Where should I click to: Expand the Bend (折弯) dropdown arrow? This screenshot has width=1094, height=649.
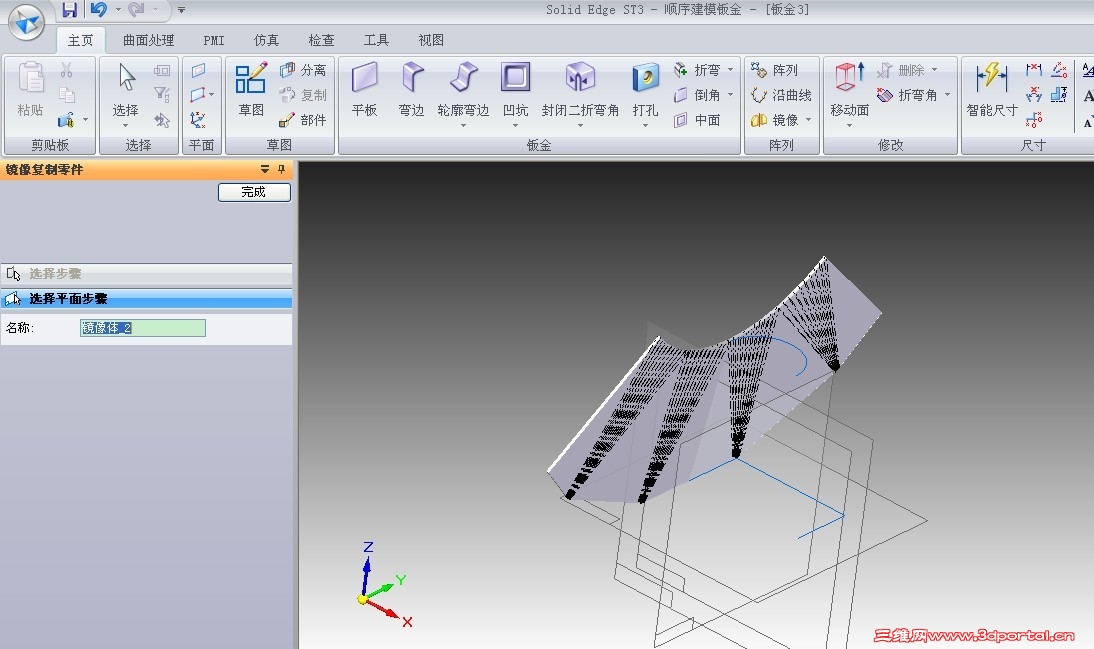tap(730, 70)
